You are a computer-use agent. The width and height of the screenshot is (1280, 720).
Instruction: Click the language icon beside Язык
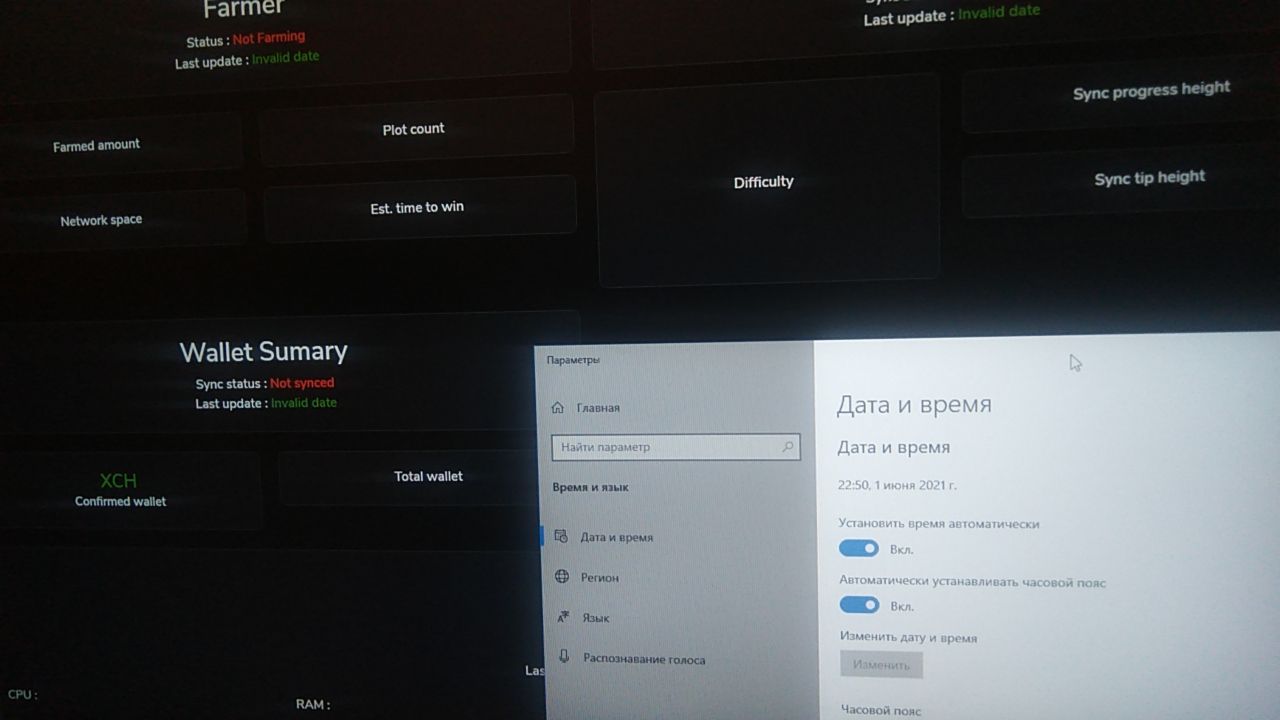coord(563,617)
